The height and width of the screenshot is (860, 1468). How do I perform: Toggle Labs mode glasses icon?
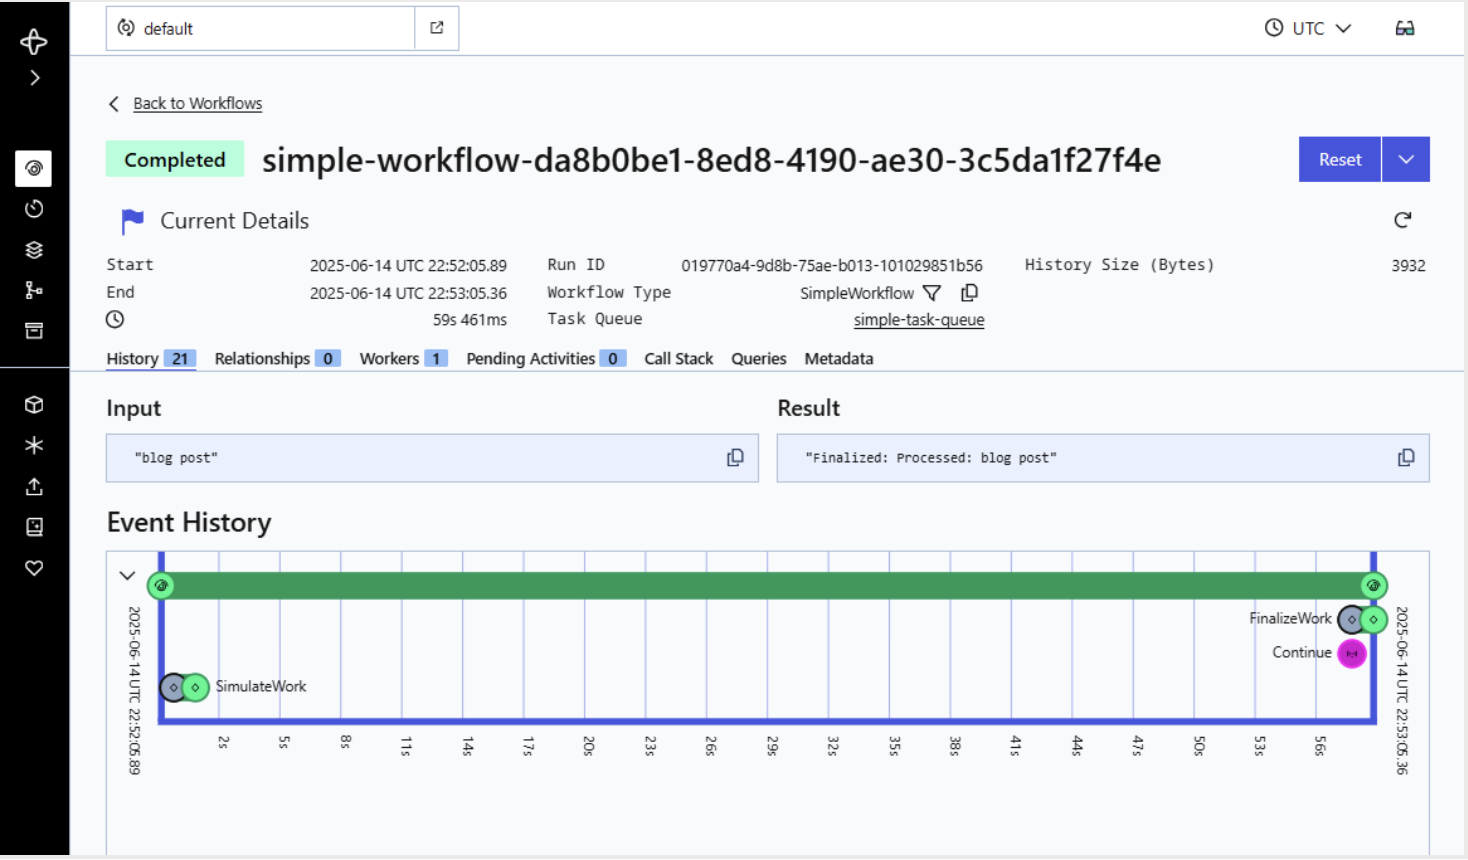1405,28
